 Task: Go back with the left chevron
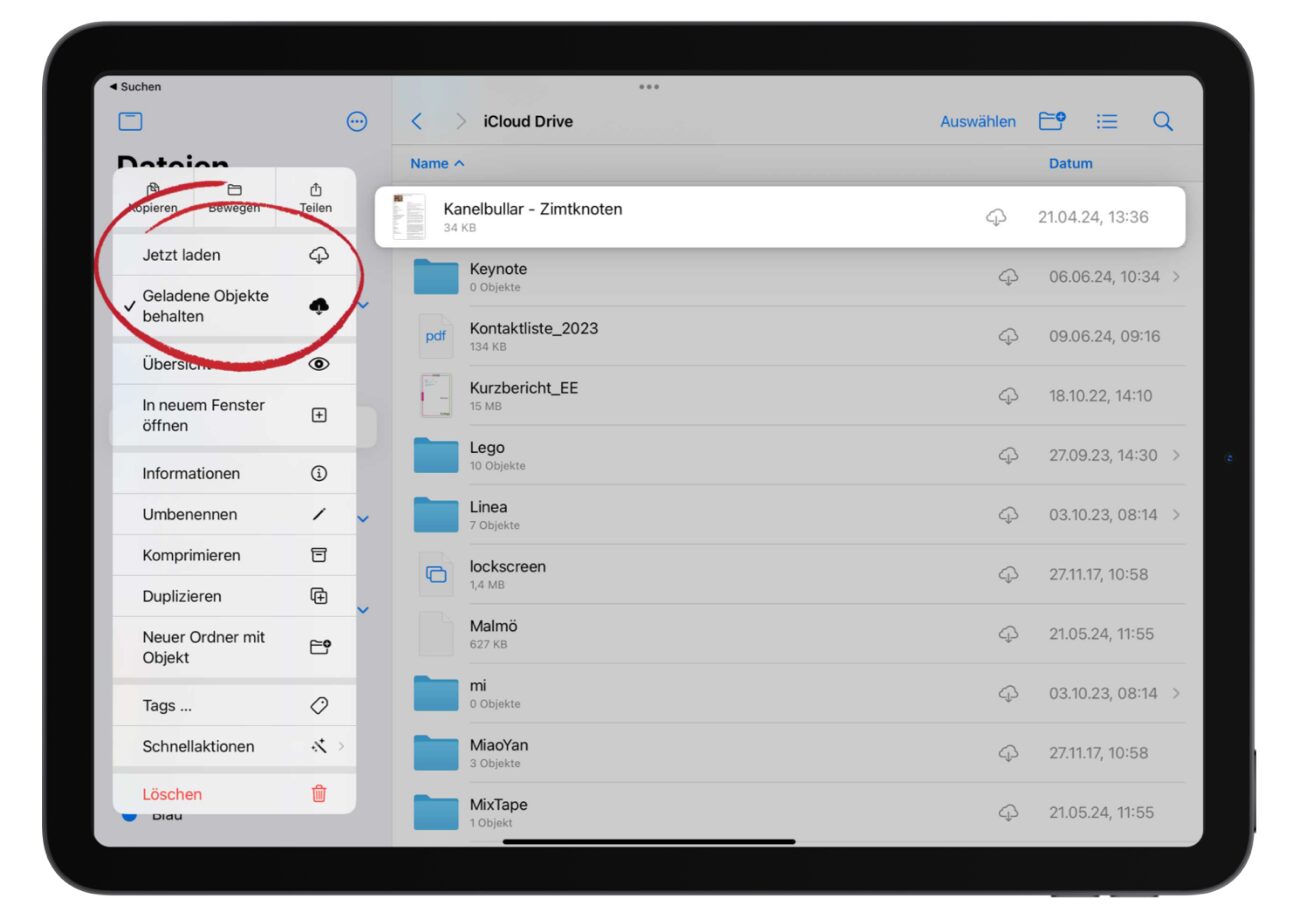coord(417,122)
